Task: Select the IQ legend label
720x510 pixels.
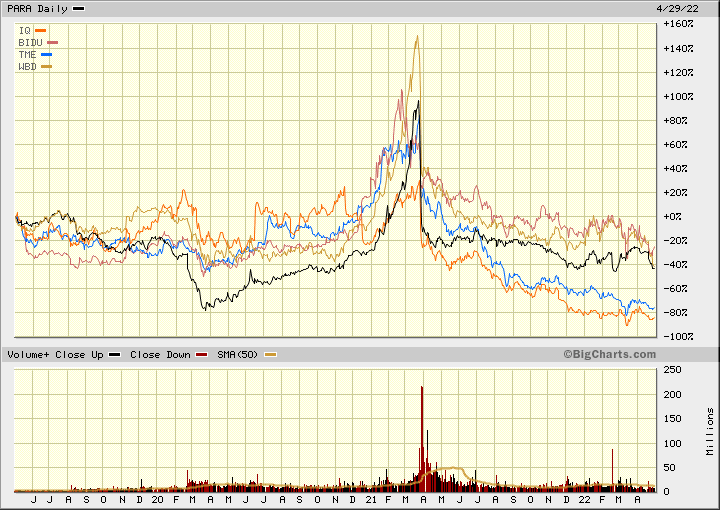Action: click(25, 31)
